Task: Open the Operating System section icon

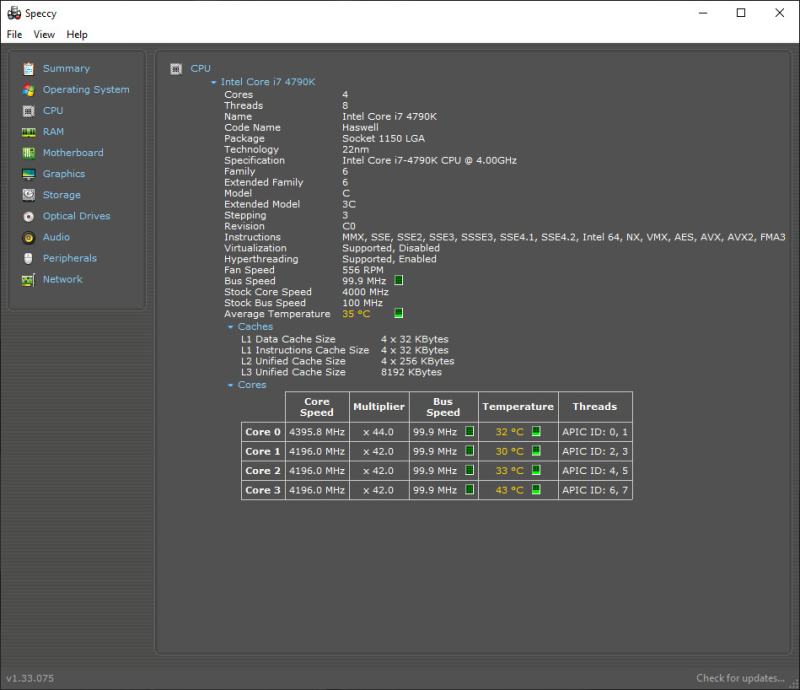Action: click(28, 90)
